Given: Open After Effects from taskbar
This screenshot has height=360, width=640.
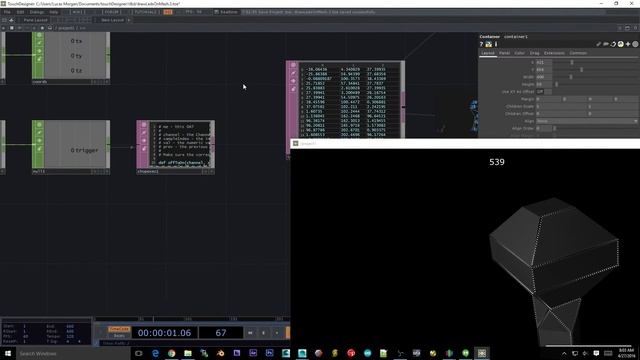Looking at the screenshot, I should (x=253, y=353).
